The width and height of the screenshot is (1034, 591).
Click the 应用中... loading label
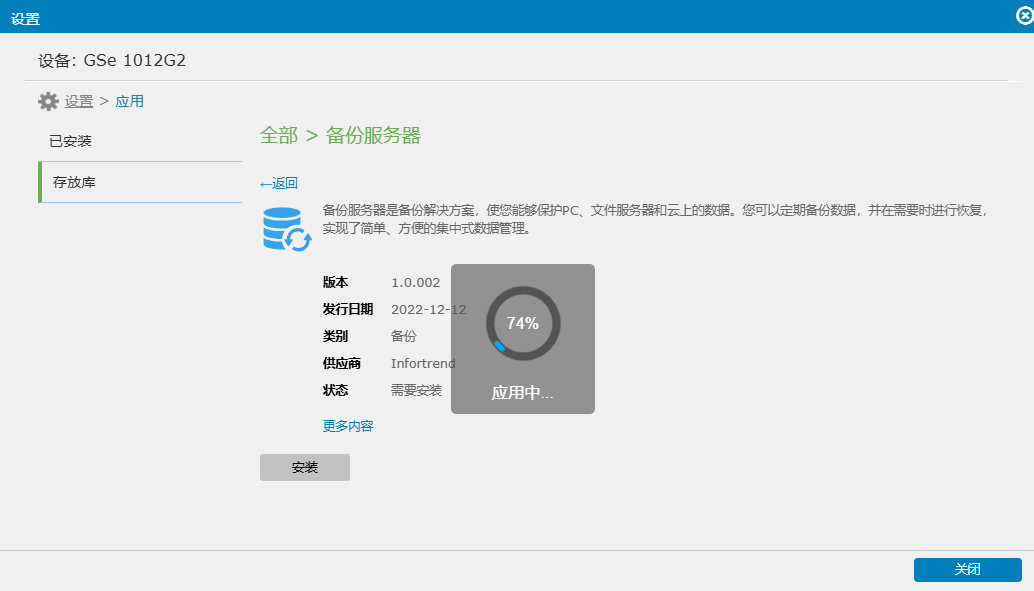[x=522, y=393]
